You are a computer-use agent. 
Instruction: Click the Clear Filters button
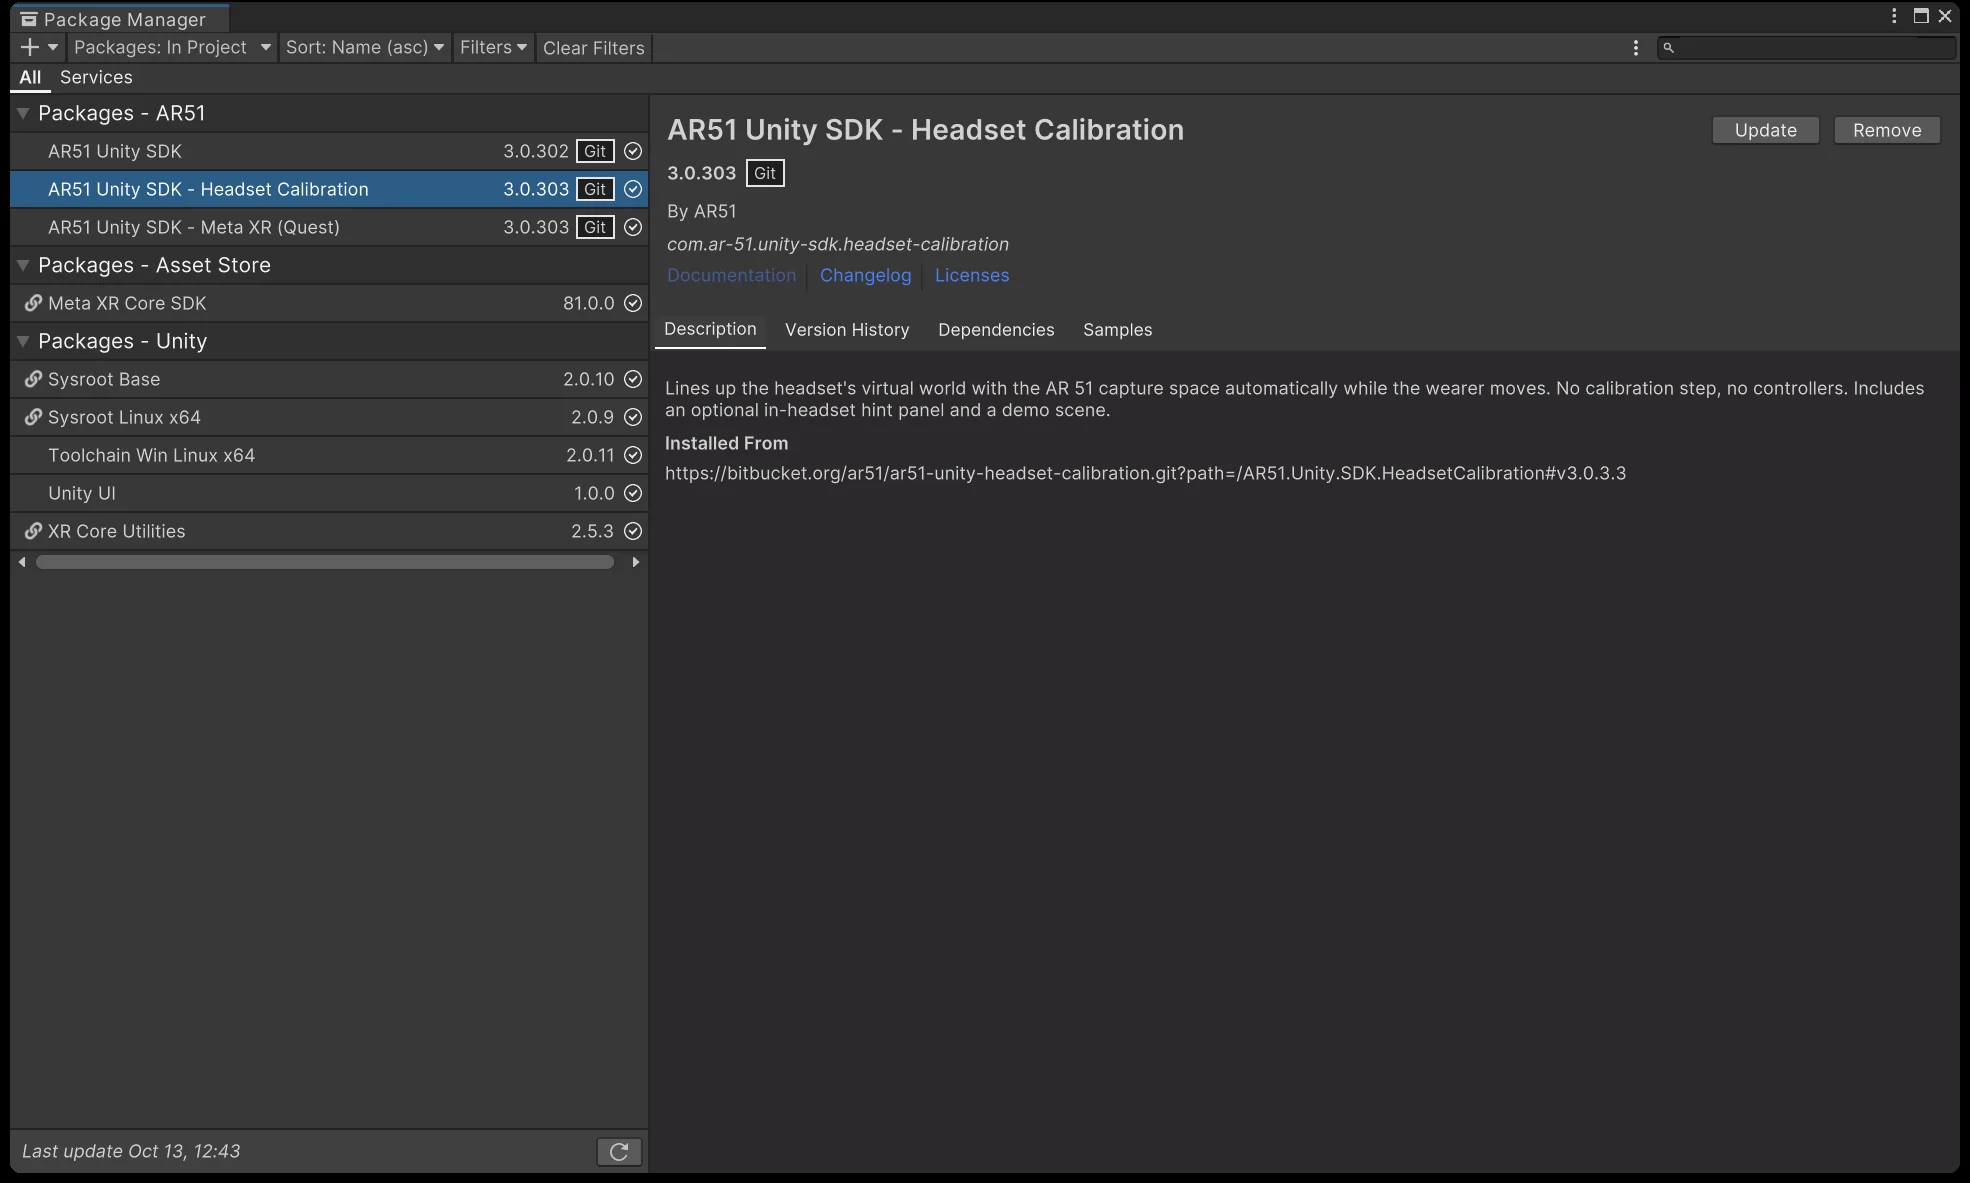[594, 47]
